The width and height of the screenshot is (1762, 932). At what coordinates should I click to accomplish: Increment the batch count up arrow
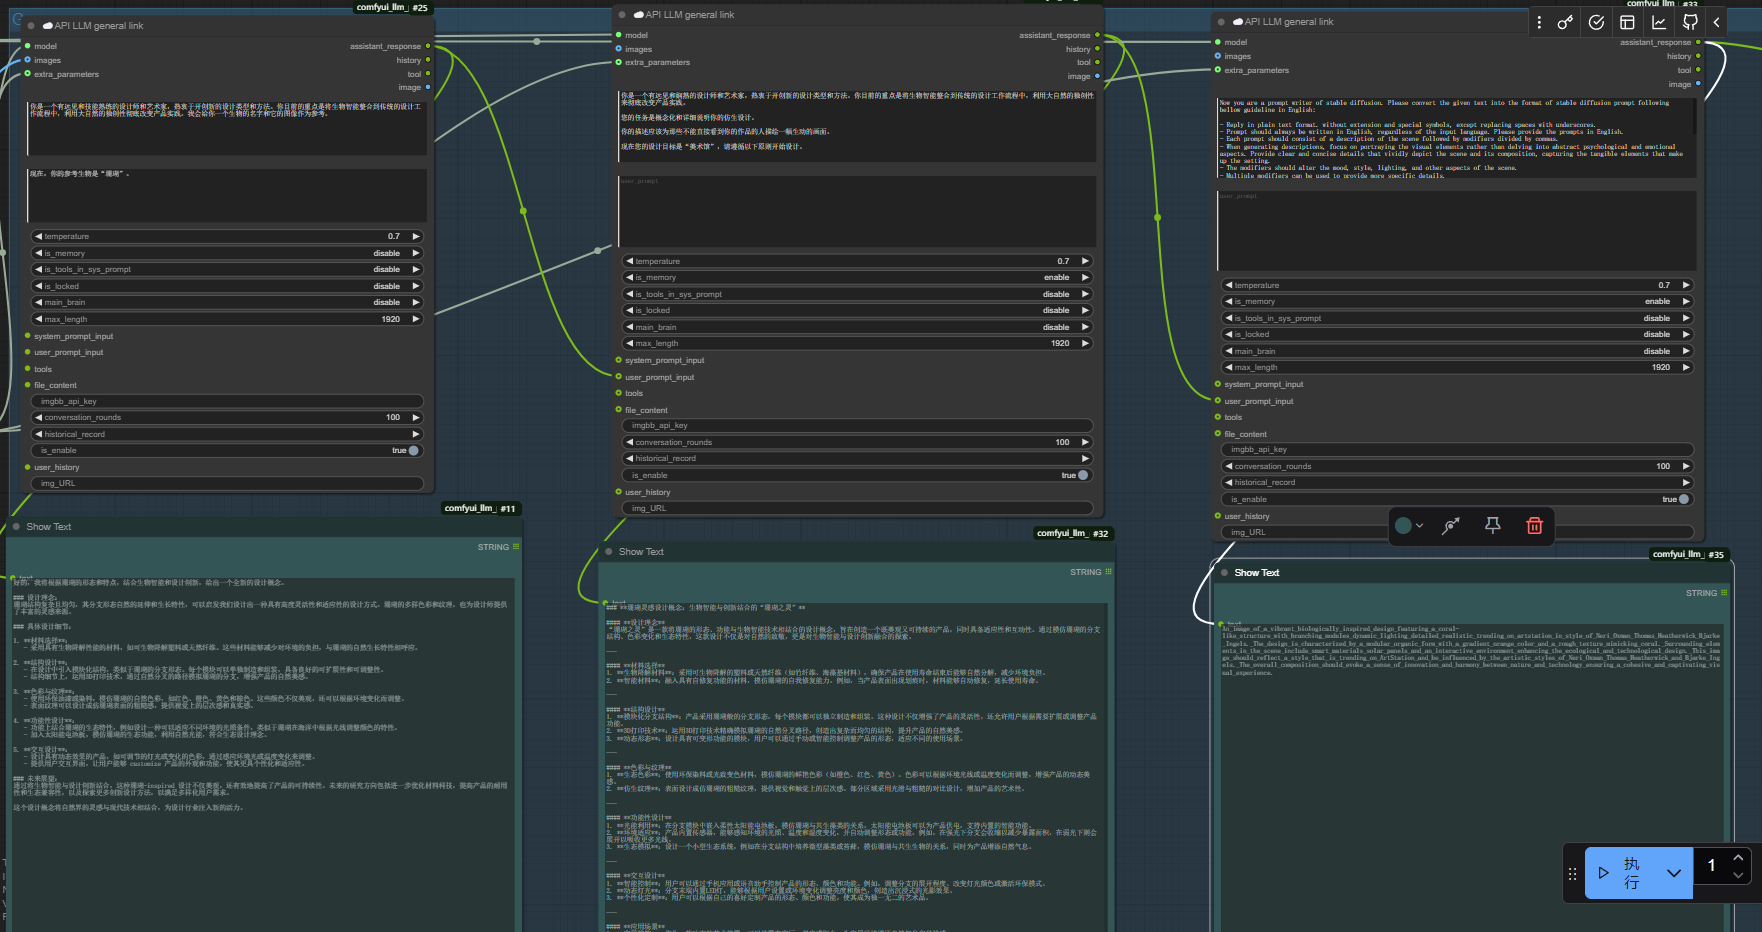point(1738,859)
